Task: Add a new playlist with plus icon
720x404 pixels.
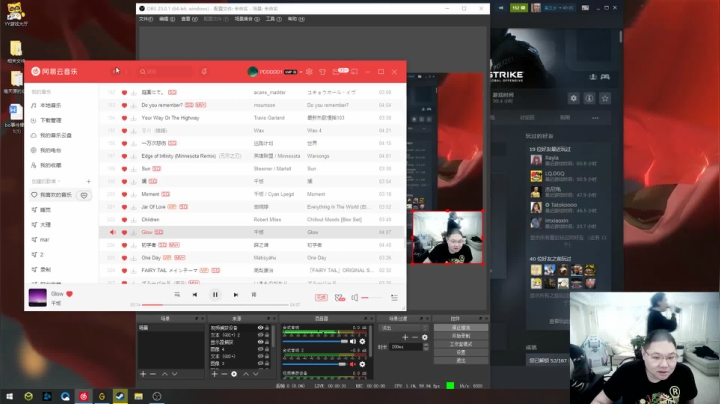Action: tap(89, 181)
